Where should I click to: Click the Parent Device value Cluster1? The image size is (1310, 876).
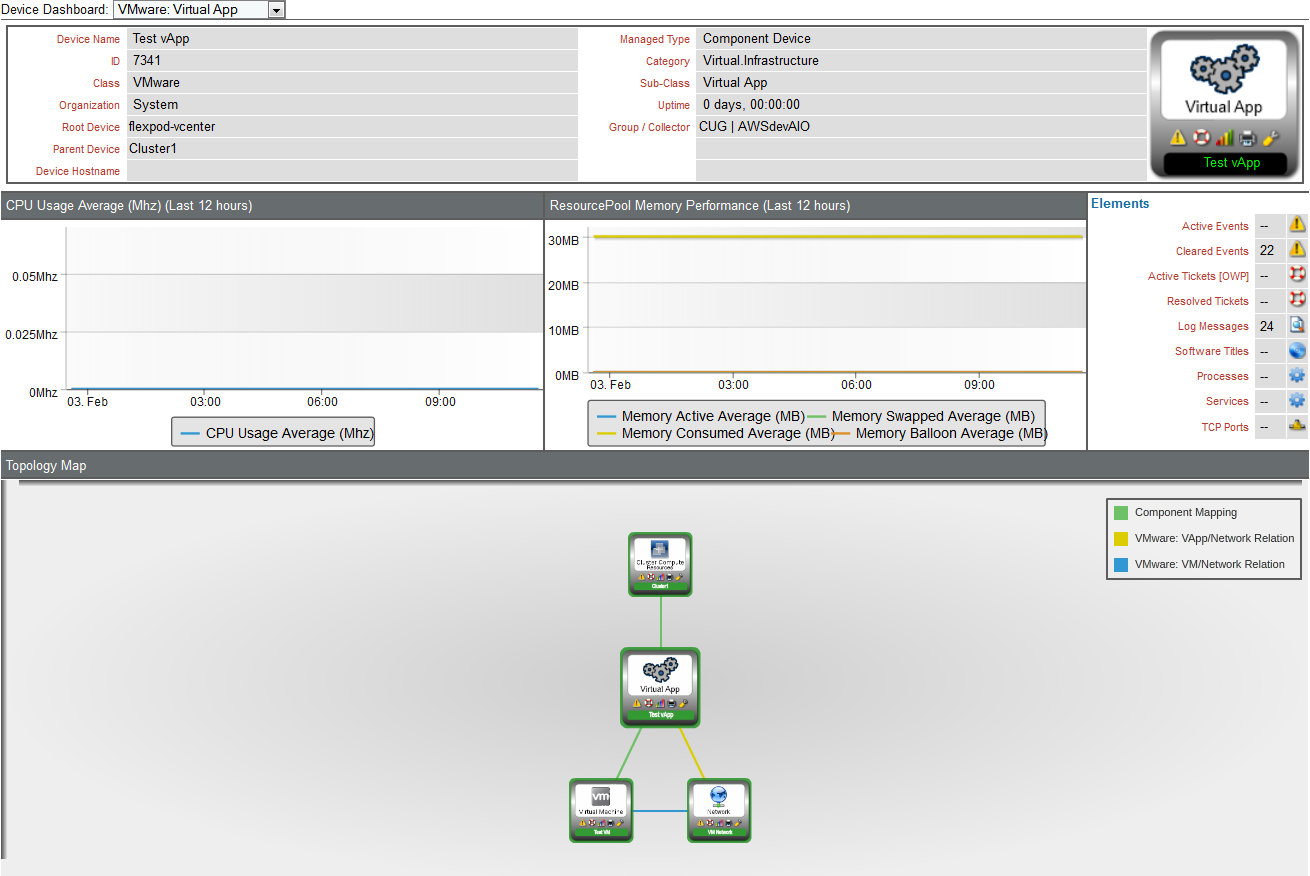click(x=153, y=149)
